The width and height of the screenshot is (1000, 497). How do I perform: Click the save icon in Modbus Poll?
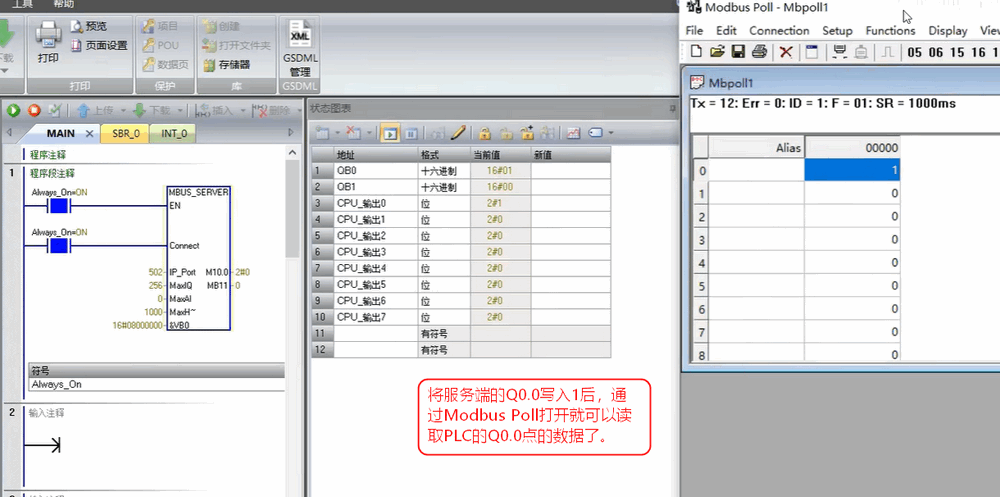pos(738,52)
